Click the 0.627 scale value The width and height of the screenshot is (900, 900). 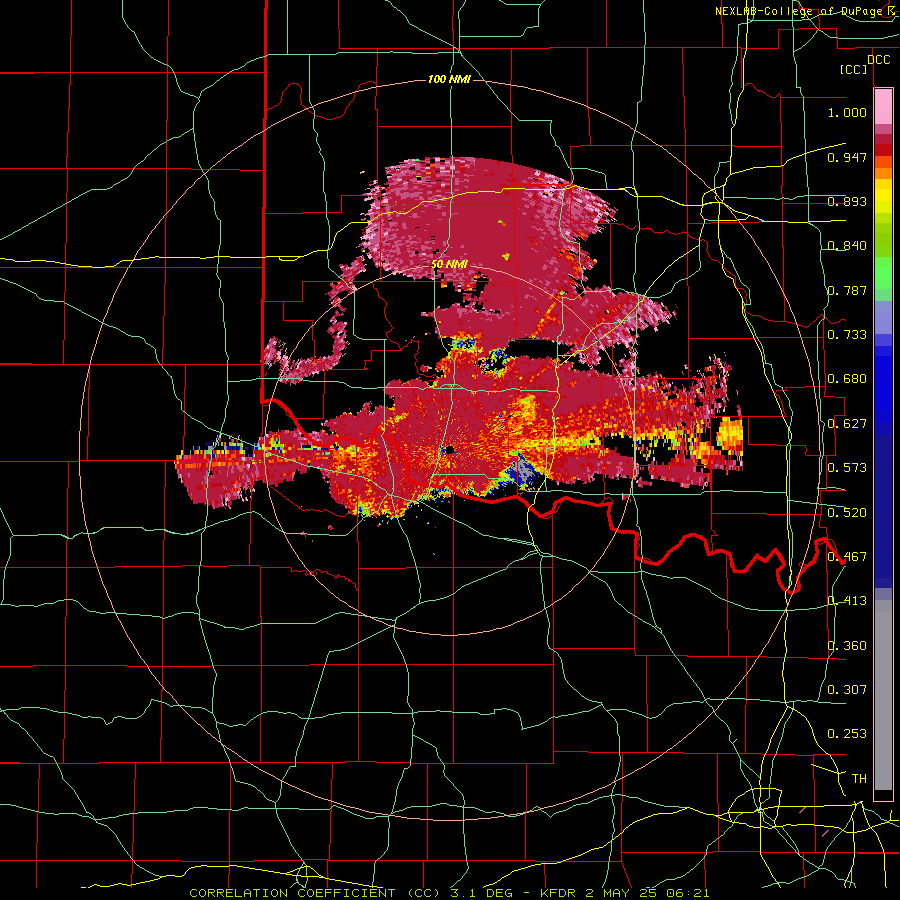pos(847,424)
